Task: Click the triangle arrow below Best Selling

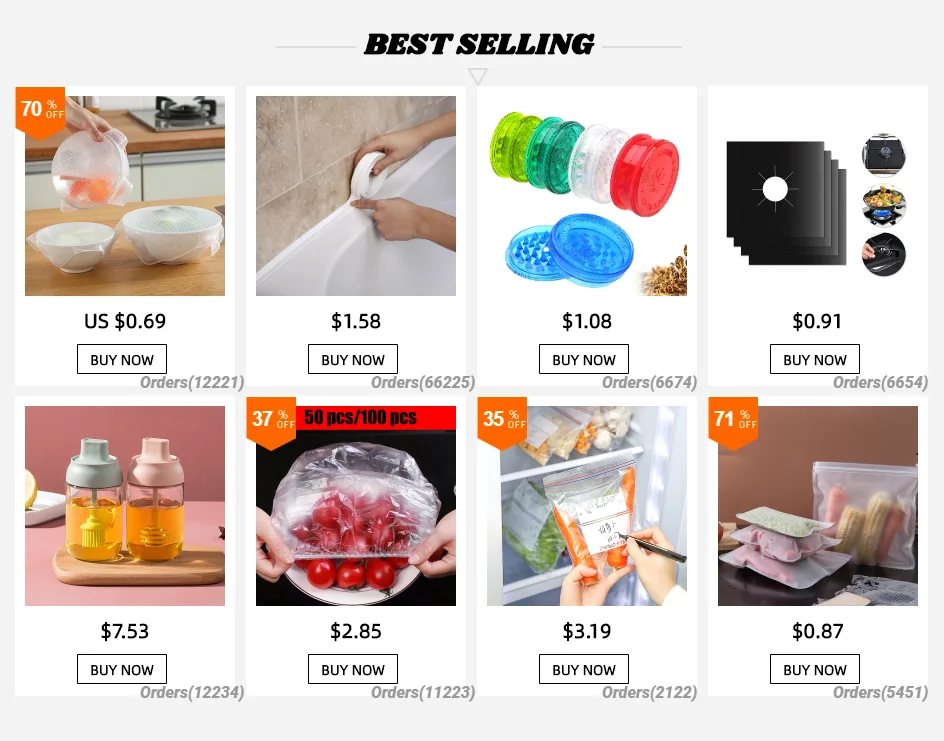Action: (477, 76)
